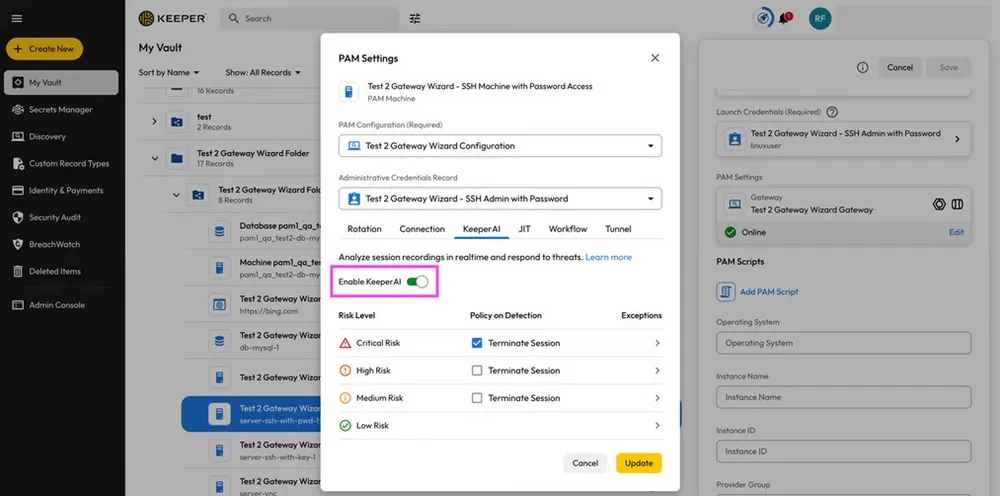Click the RF account avatar
The image size is (1000, 496).
[x=820, y=18]
